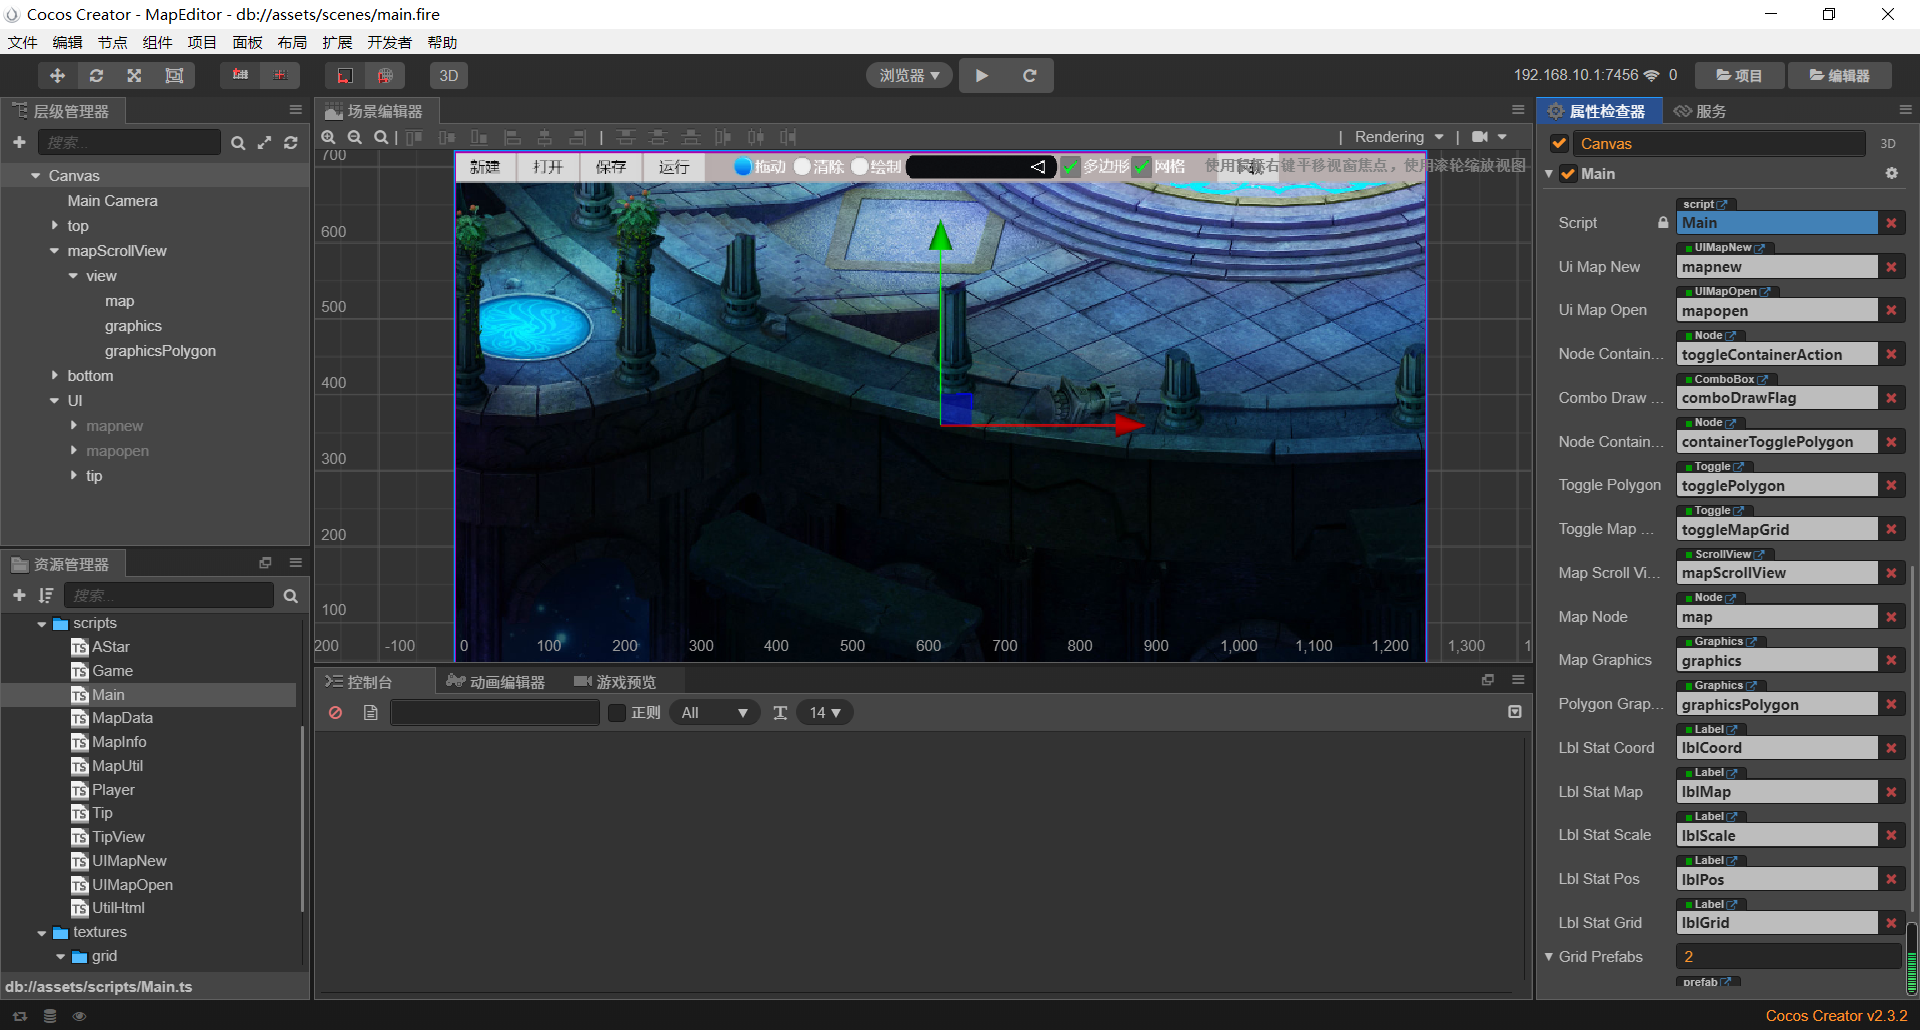The width and height of the screenshot is (1920, 1030).
Task: Click the assets search field
Action: 169,595
